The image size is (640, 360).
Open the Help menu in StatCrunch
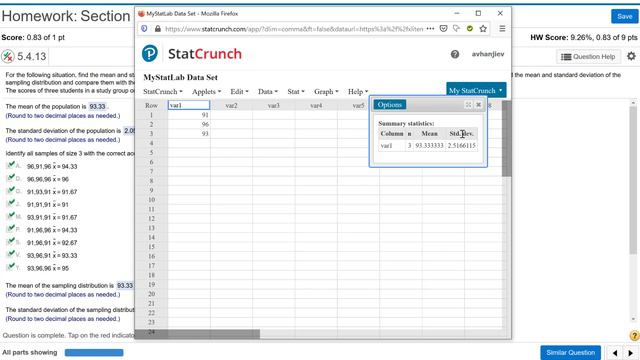click(358, 91)
